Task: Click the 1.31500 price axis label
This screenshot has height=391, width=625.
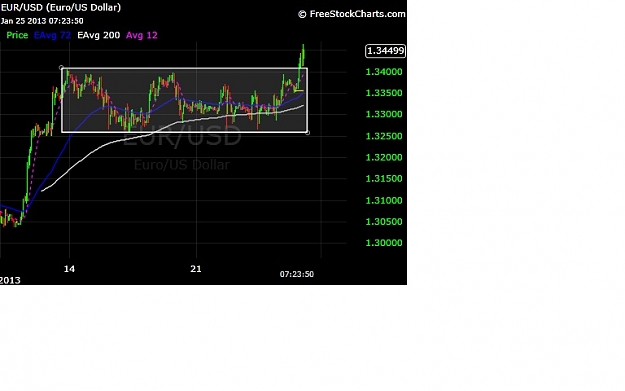Action: [x=384, y=179]
